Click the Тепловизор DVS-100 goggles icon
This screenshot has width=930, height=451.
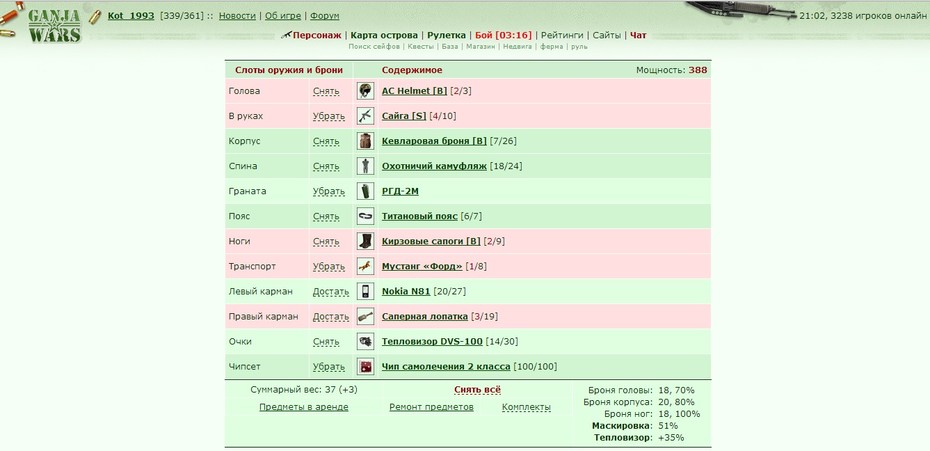click(x=365, y=341)
